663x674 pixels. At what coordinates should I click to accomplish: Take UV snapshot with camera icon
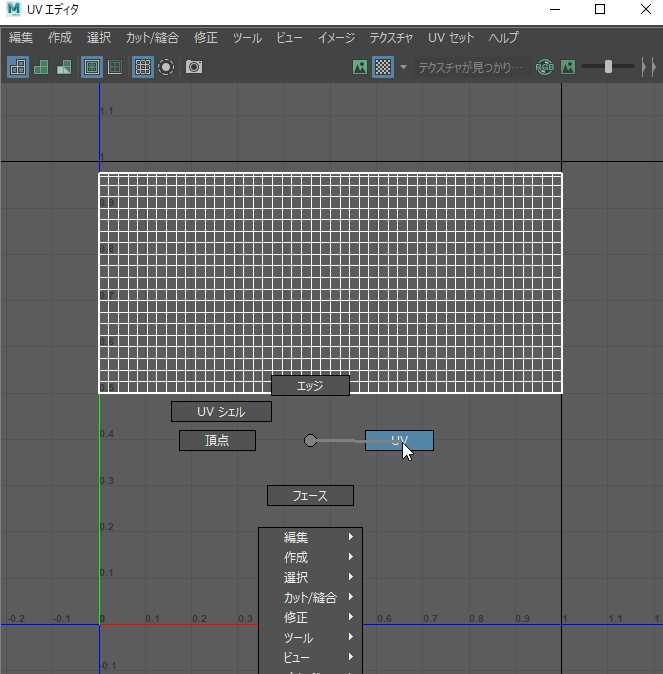tap(194, 67)
